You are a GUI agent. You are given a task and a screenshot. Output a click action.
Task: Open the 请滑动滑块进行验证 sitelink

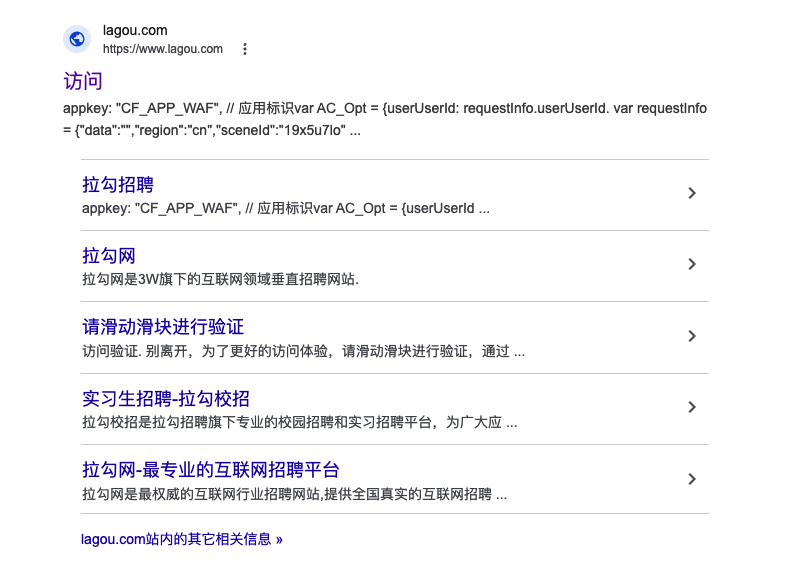click(163, 327)
